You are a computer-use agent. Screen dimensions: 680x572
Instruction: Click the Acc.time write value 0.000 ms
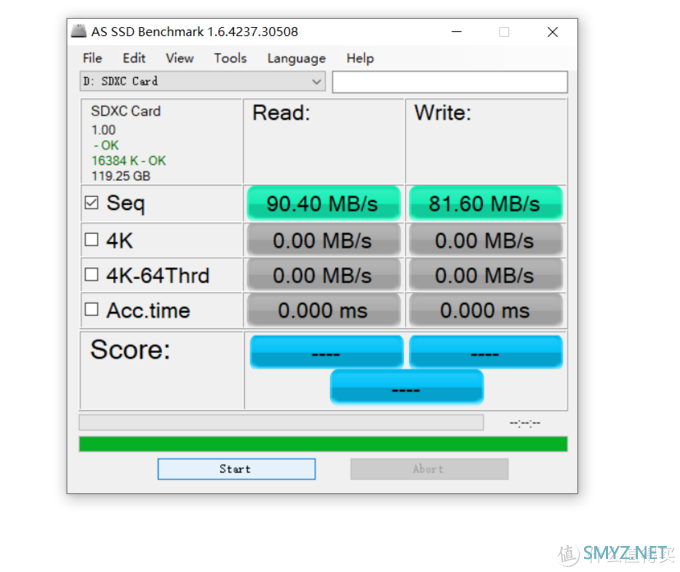coord(486,310)
